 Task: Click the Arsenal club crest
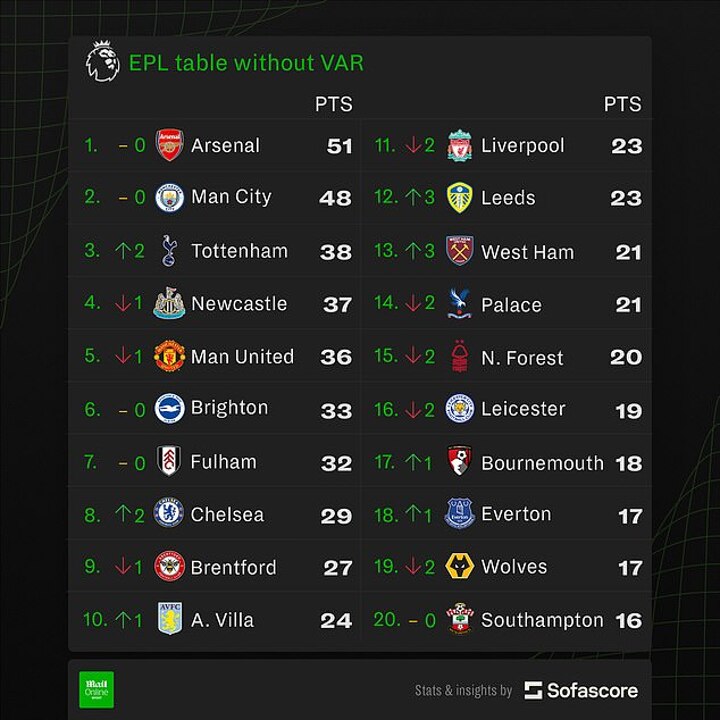[x=169, y=146]
